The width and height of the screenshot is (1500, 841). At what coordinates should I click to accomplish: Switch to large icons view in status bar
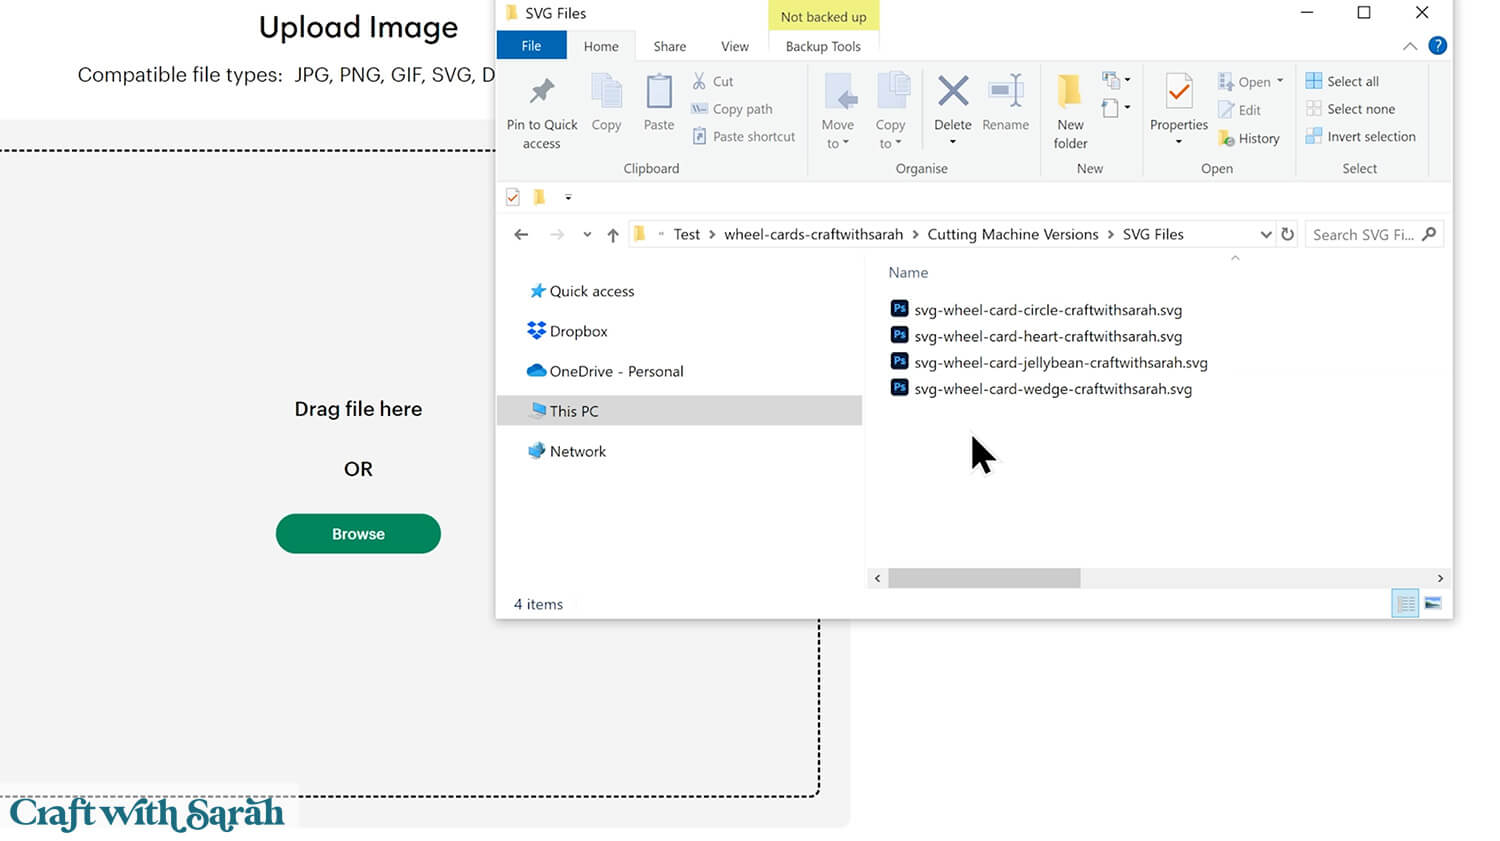click(x=1433, y=603)
